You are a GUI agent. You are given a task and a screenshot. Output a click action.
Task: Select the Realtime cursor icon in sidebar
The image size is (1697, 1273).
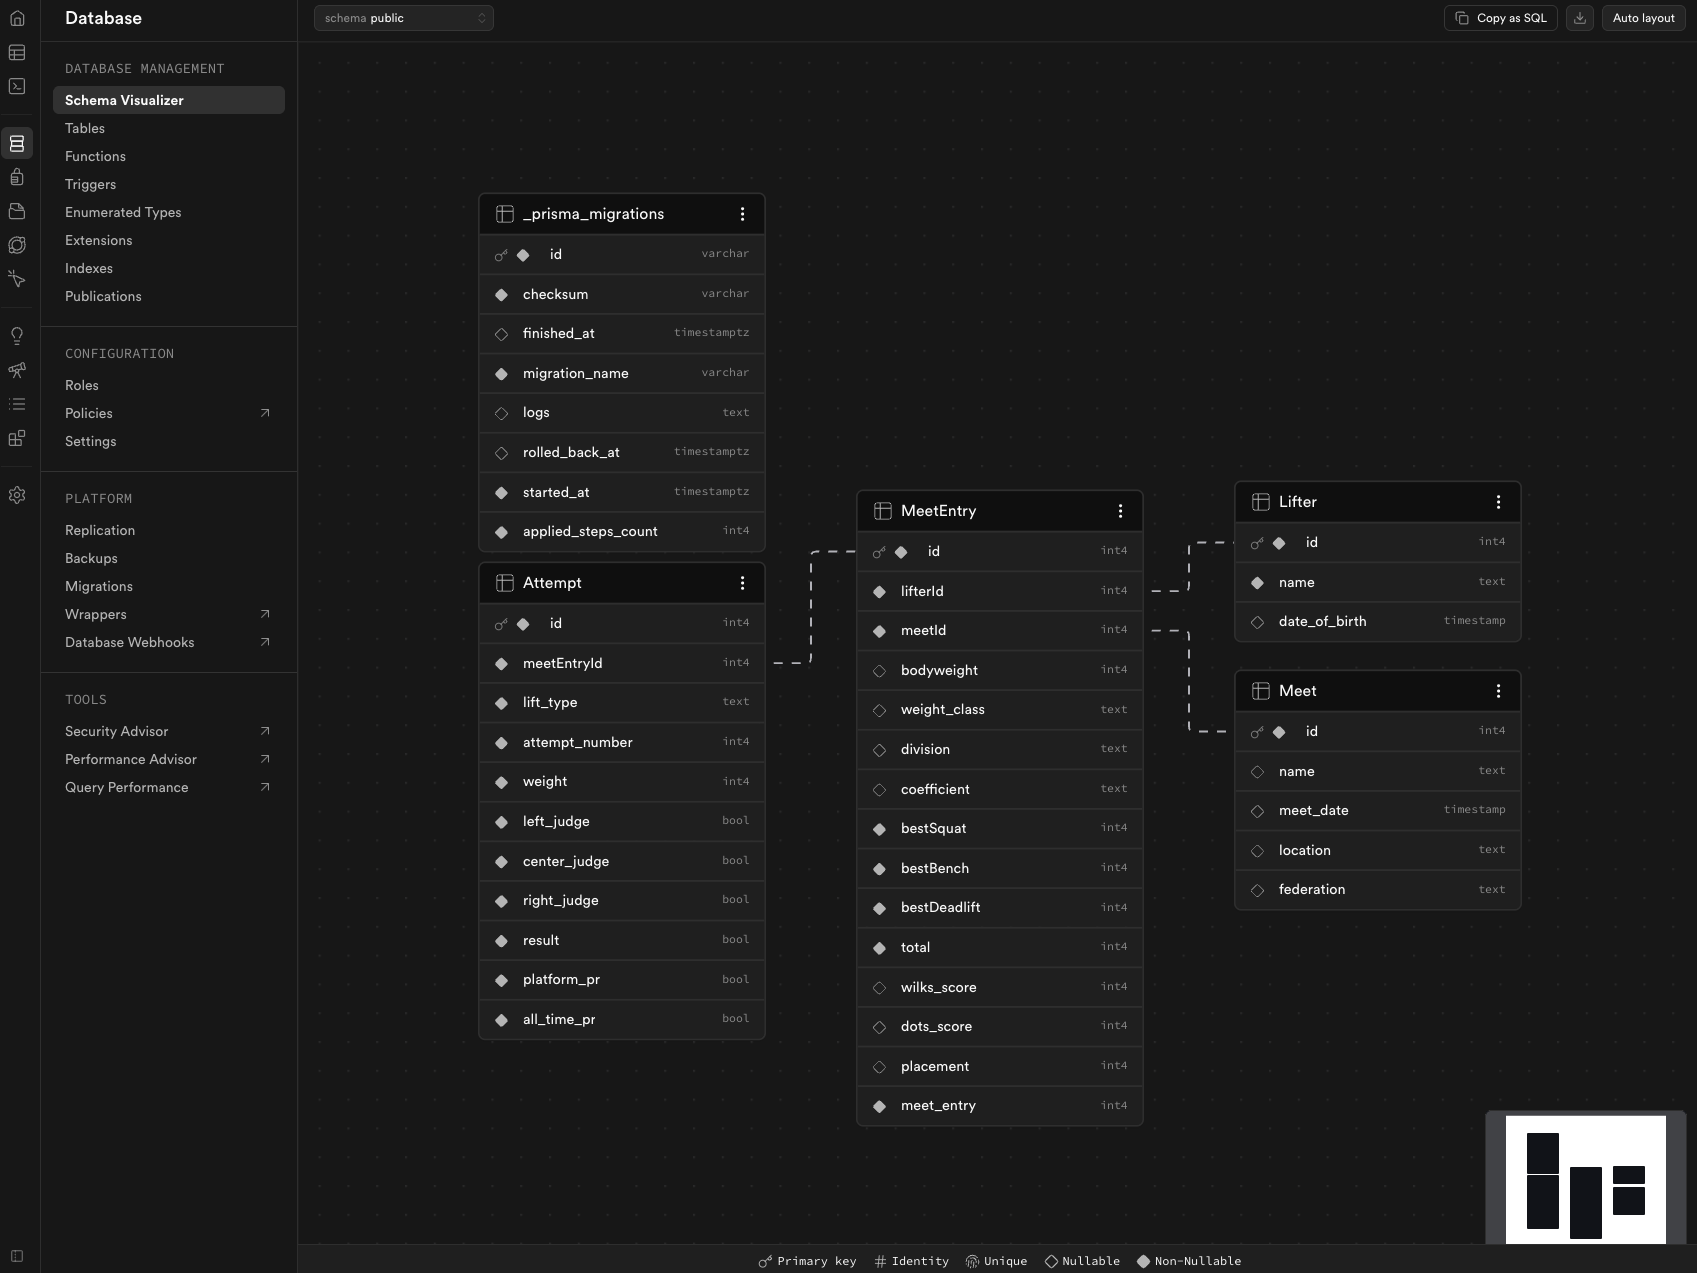pyautogui.click(x=17, y=280)
